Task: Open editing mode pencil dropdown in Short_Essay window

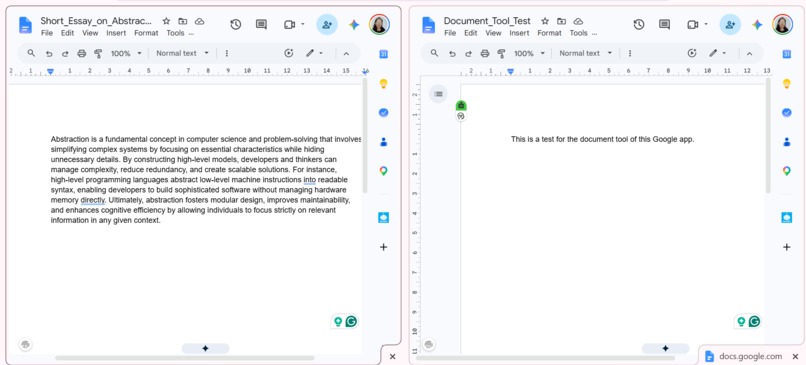Action: (x=314, y=53)
